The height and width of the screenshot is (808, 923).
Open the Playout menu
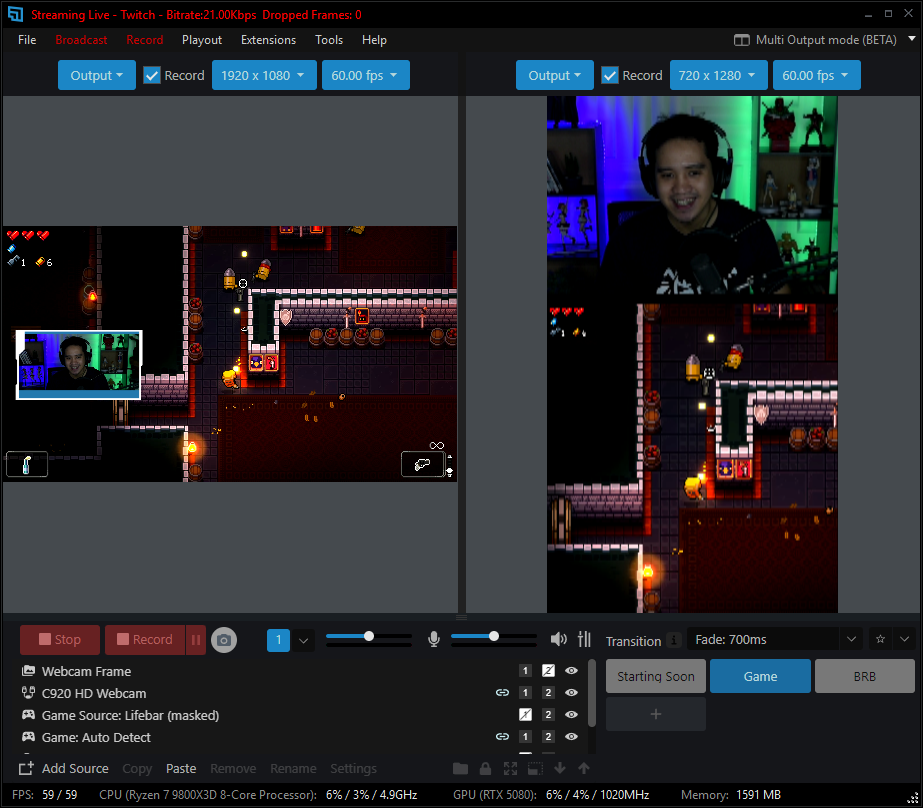click(202, 40)
